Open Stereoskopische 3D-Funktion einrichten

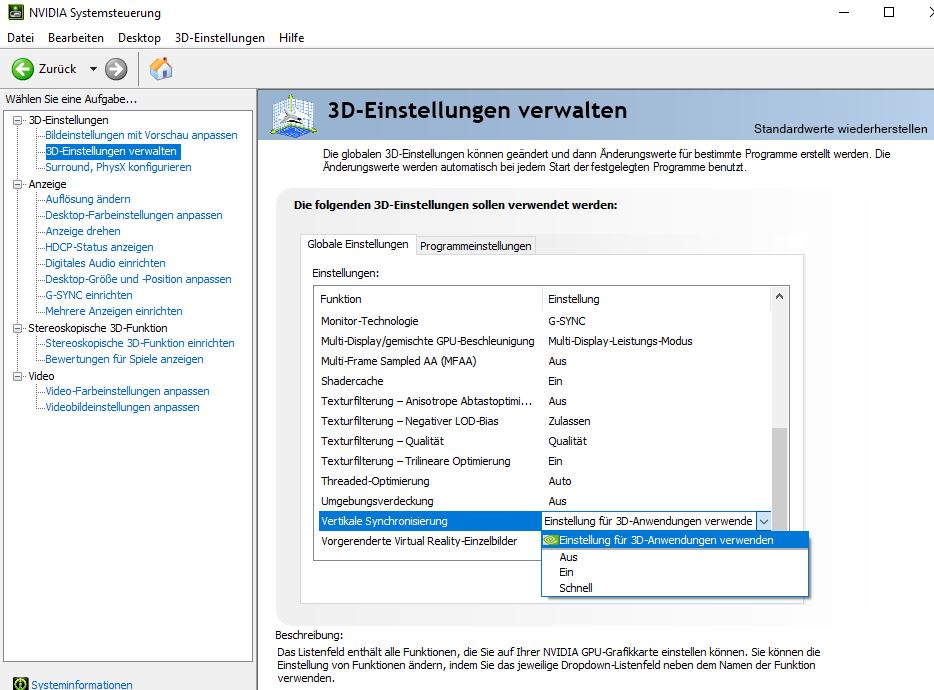click(x=139, y=343)
